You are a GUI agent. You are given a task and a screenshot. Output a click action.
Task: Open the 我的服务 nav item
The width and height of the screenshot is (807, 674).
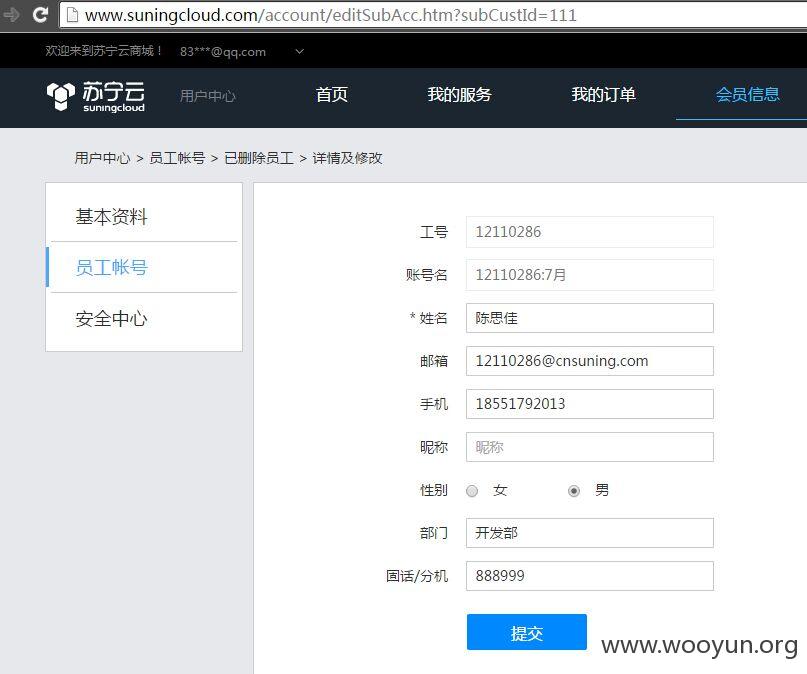click(459, 95)
